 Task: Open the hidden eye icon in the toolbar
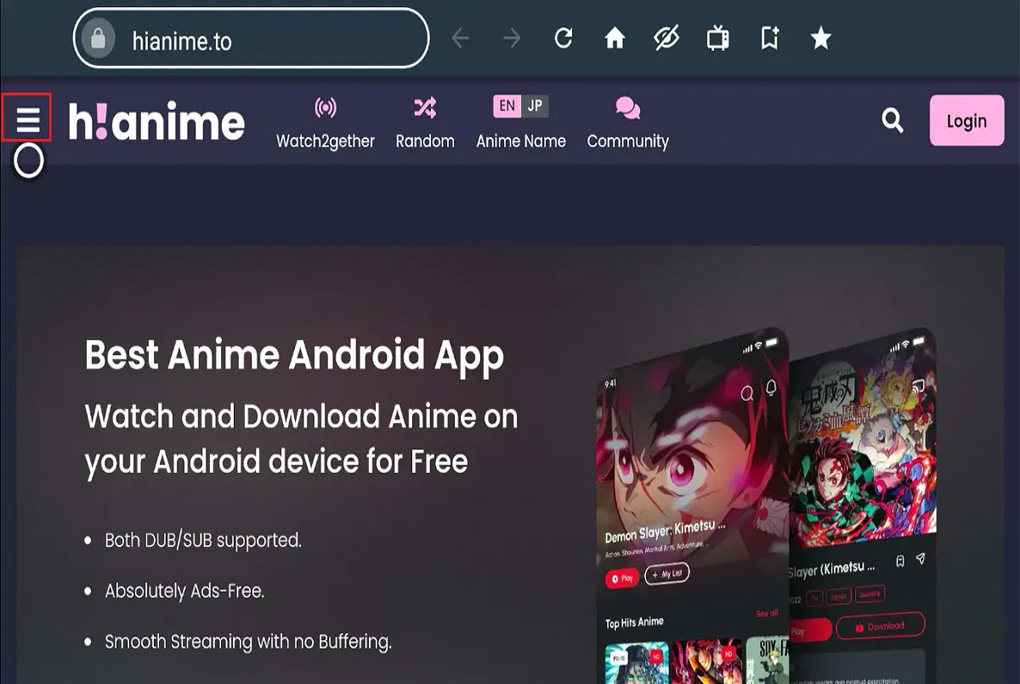(666, 37)
